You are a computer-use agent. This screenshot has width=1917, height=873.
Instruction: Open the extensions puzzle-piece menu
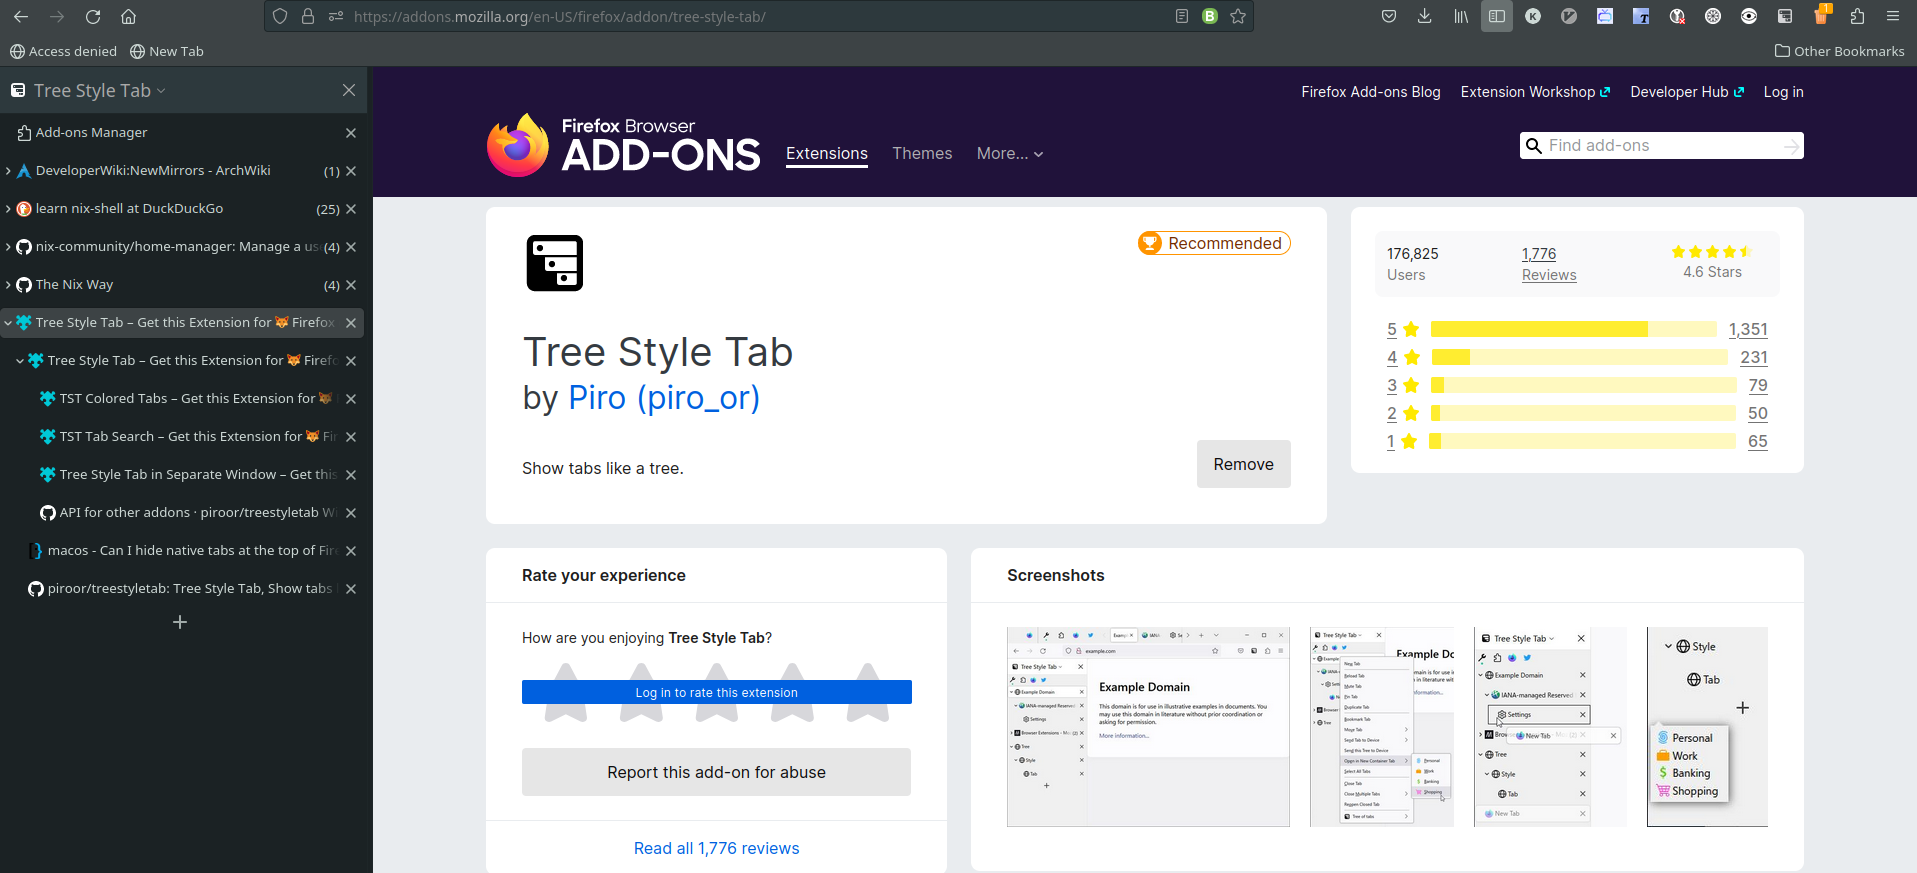1857,16
